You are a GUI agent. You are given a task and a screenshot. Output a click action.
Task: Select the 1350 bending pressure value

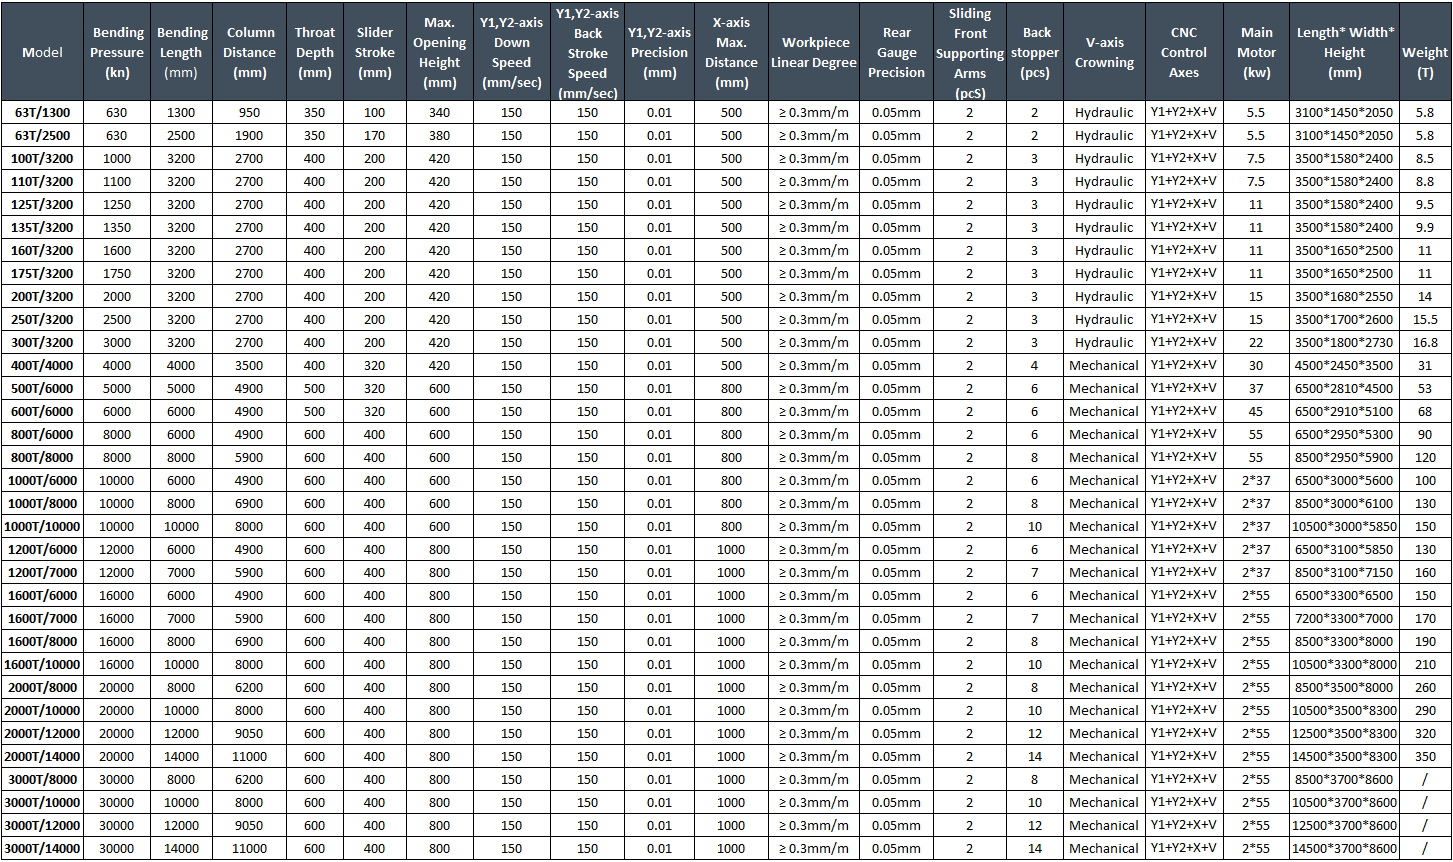click(x=118, y=228)
